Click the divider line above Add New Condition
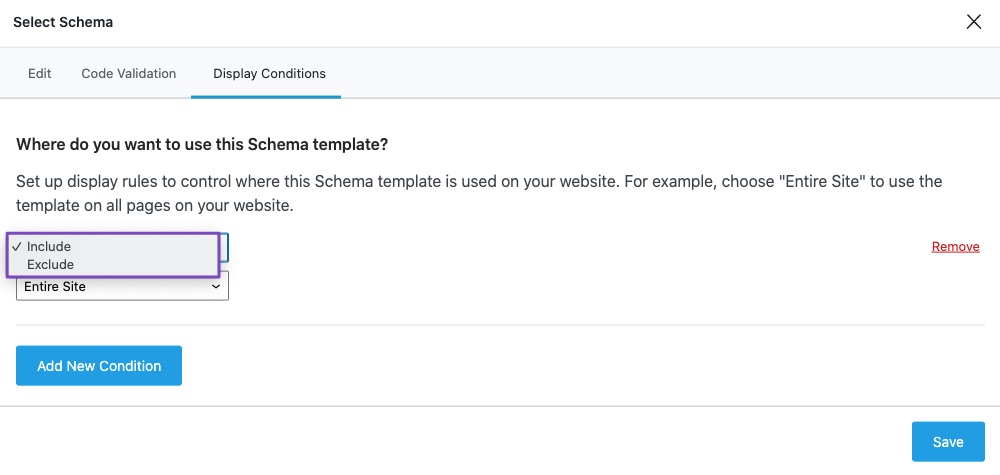The image size is (1000, 475). 500,325
